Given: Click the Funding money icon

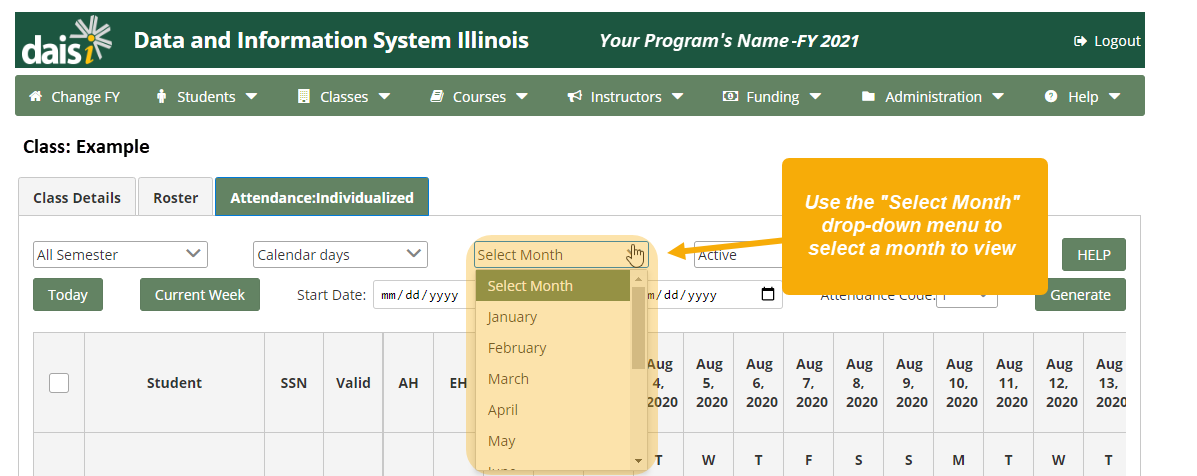Looking at the screenshot, I should 731,97.
